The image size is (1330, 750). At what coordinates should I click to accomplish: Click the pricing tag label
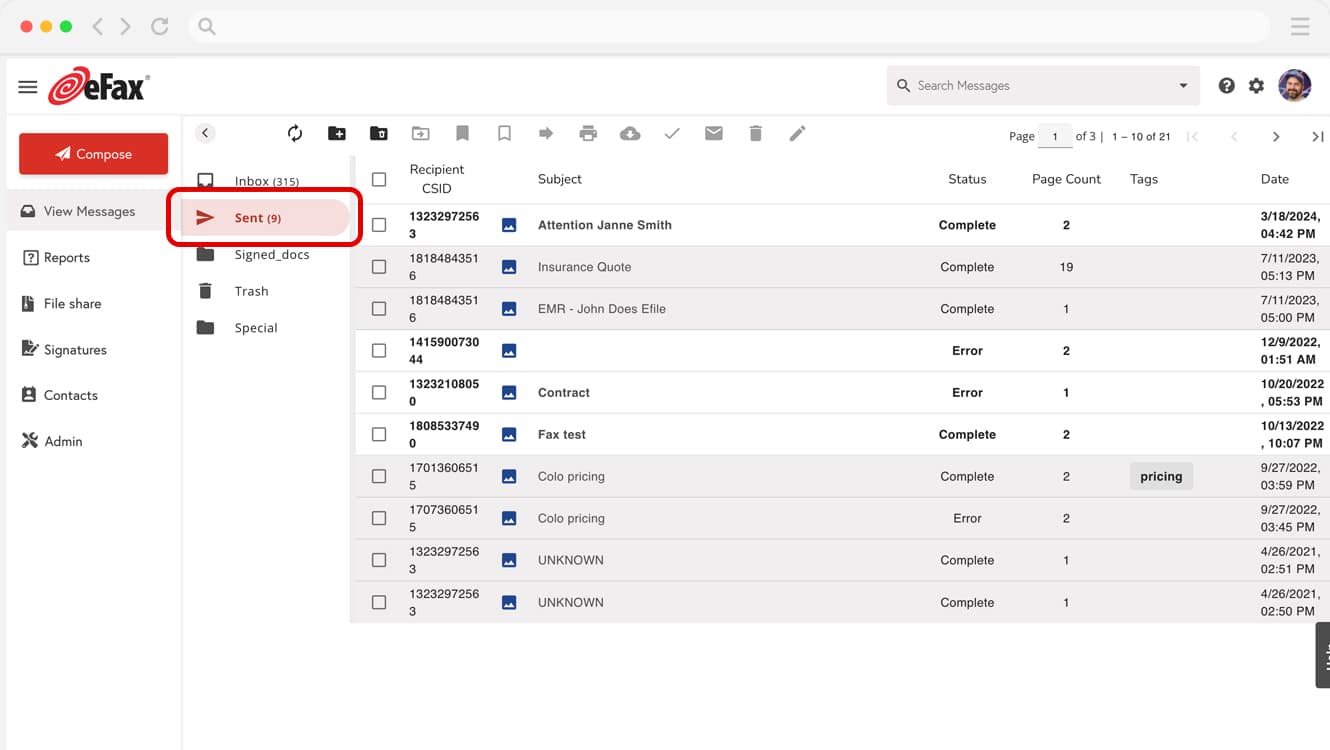coord(1160,476)
